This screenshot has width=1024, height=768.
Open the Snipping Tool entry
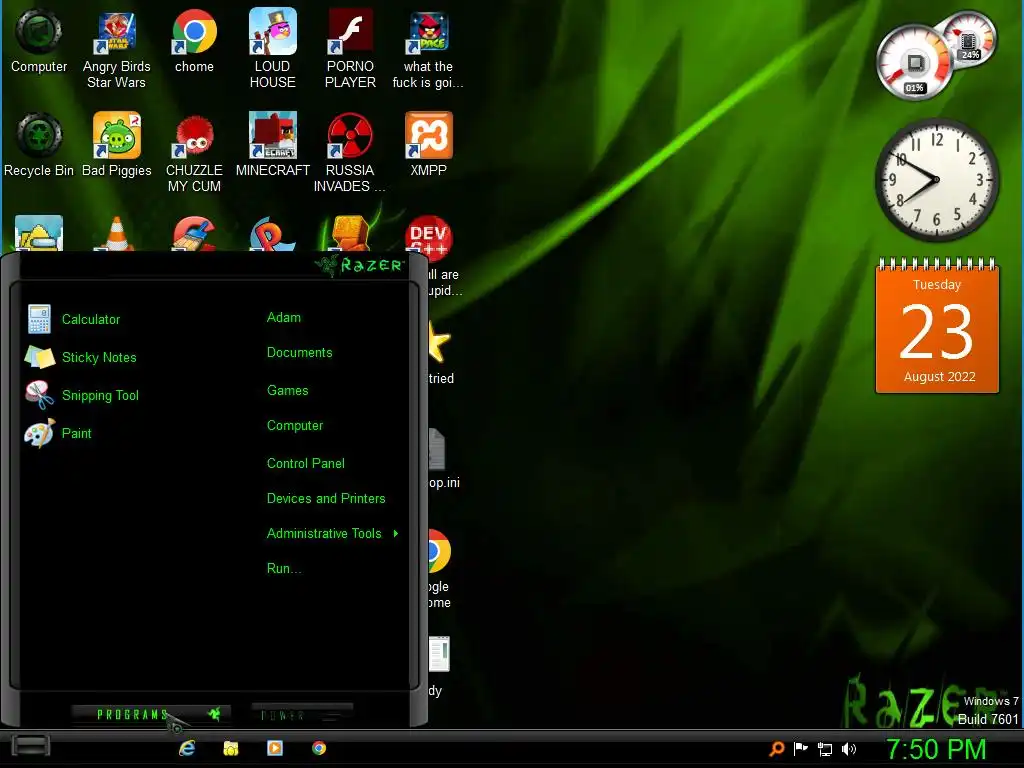(82, 395)
